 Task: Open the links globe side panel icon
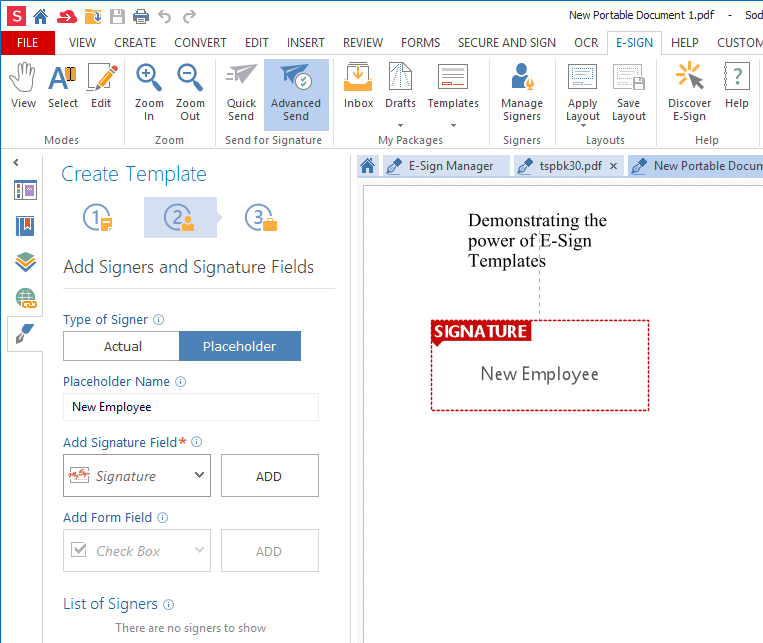25,298
